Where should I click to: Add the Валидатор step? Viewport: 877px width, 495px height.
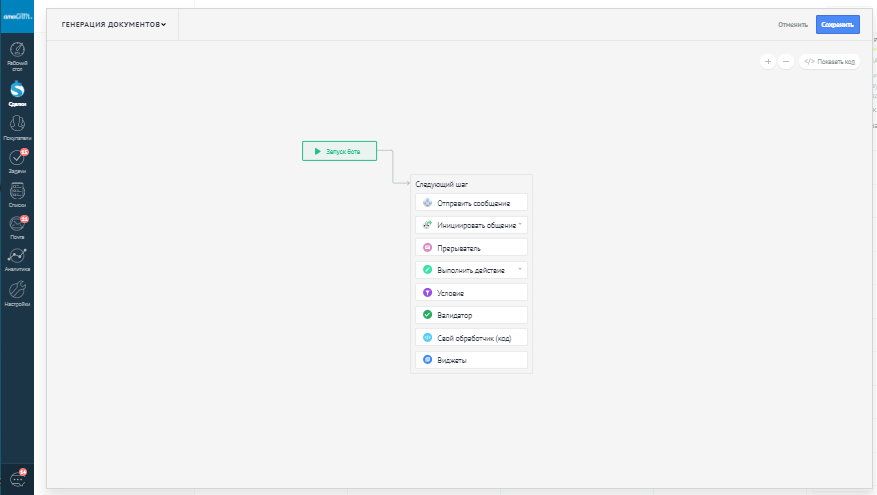tap(470, 315)
